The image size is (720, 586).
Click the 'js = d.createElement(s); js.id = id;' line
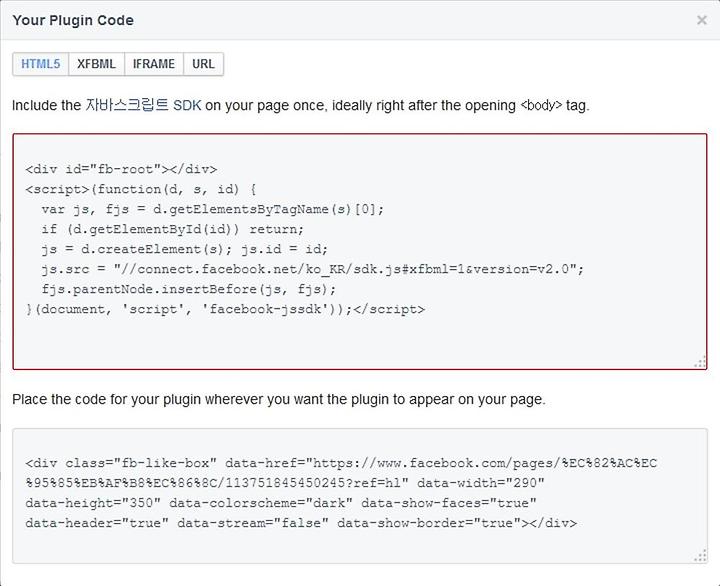(x=185, y=249)
